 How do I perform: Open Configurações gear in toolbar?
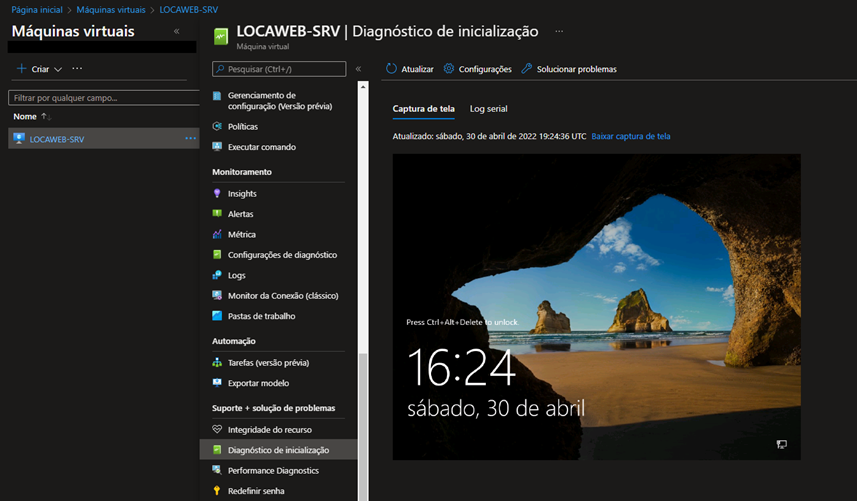point(449,69)
